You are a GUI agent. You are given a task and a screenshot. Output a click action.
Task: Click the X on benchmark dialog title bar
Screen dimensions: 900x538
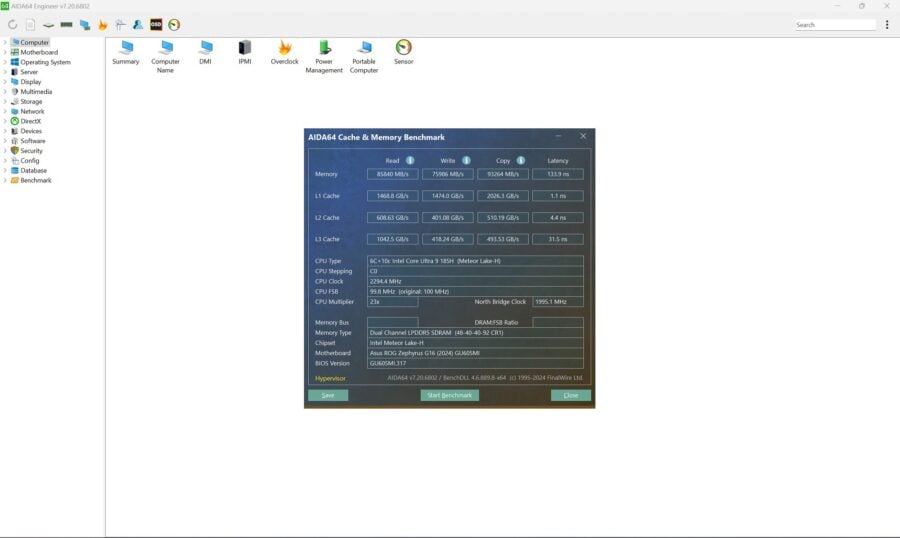click(583, 136)
